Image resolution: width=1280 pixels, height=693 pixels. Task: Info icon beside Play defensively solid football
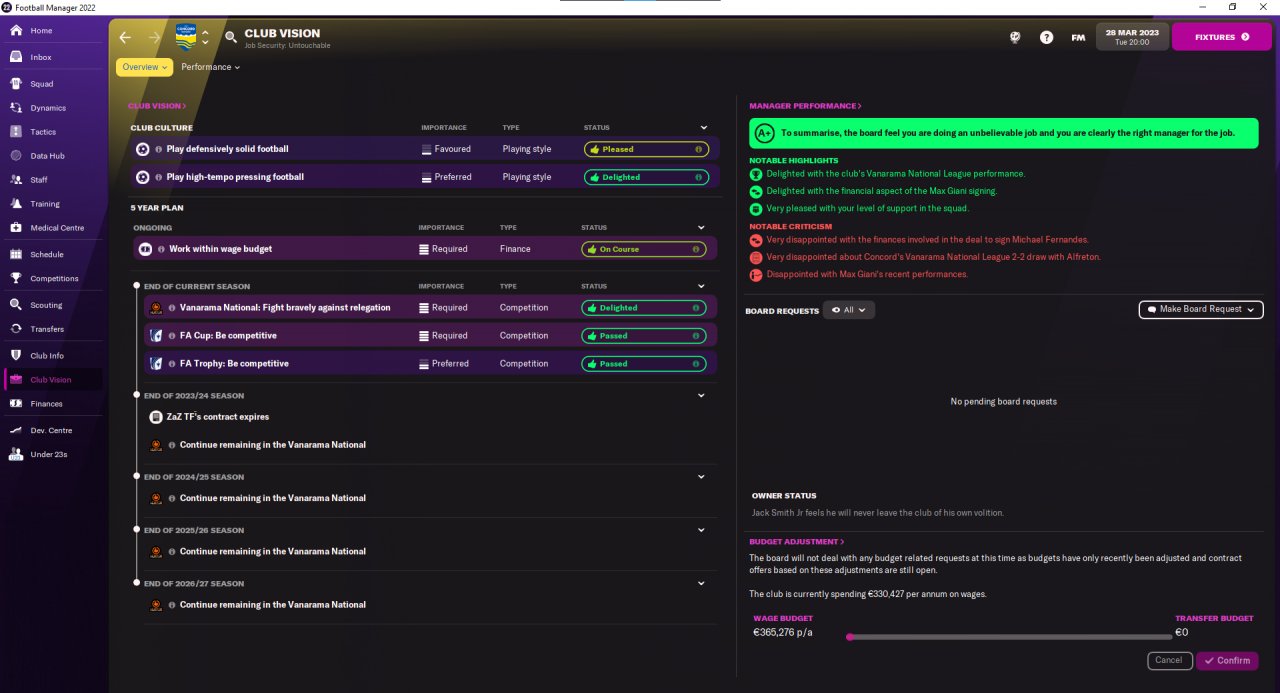click(159, 149)
